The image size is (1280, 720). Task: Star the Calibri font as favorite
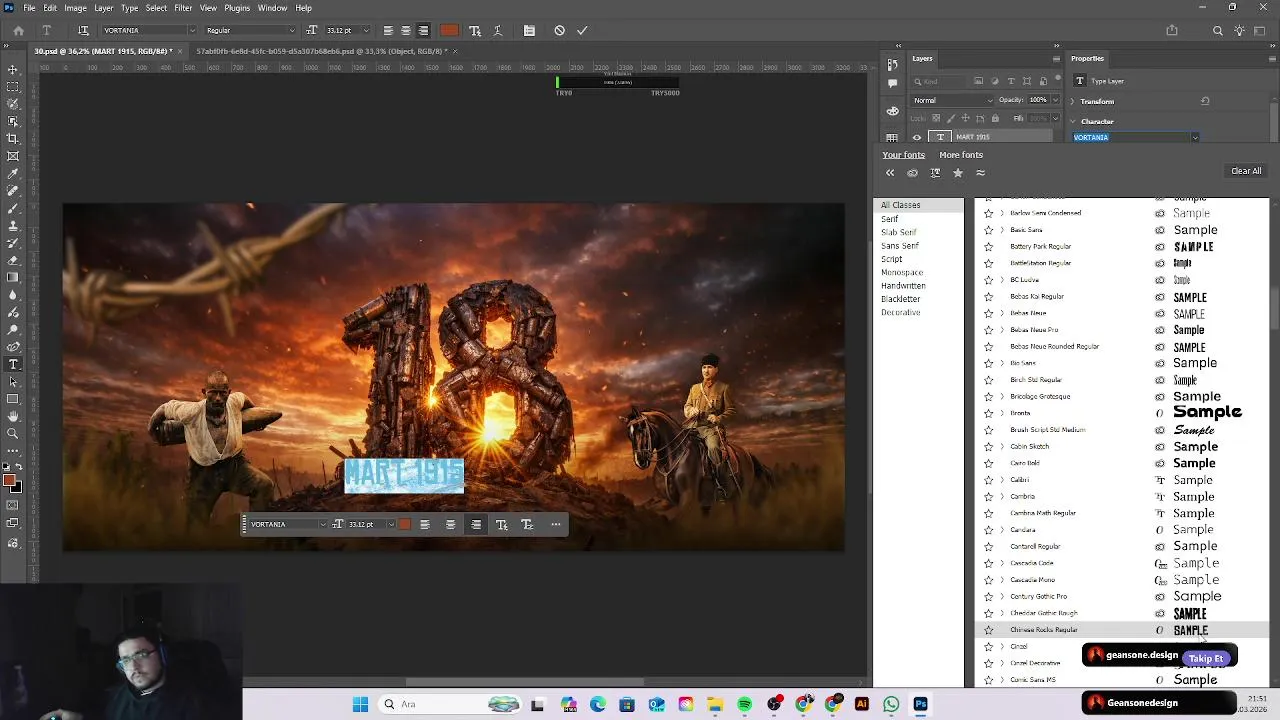tap(988, 480)
